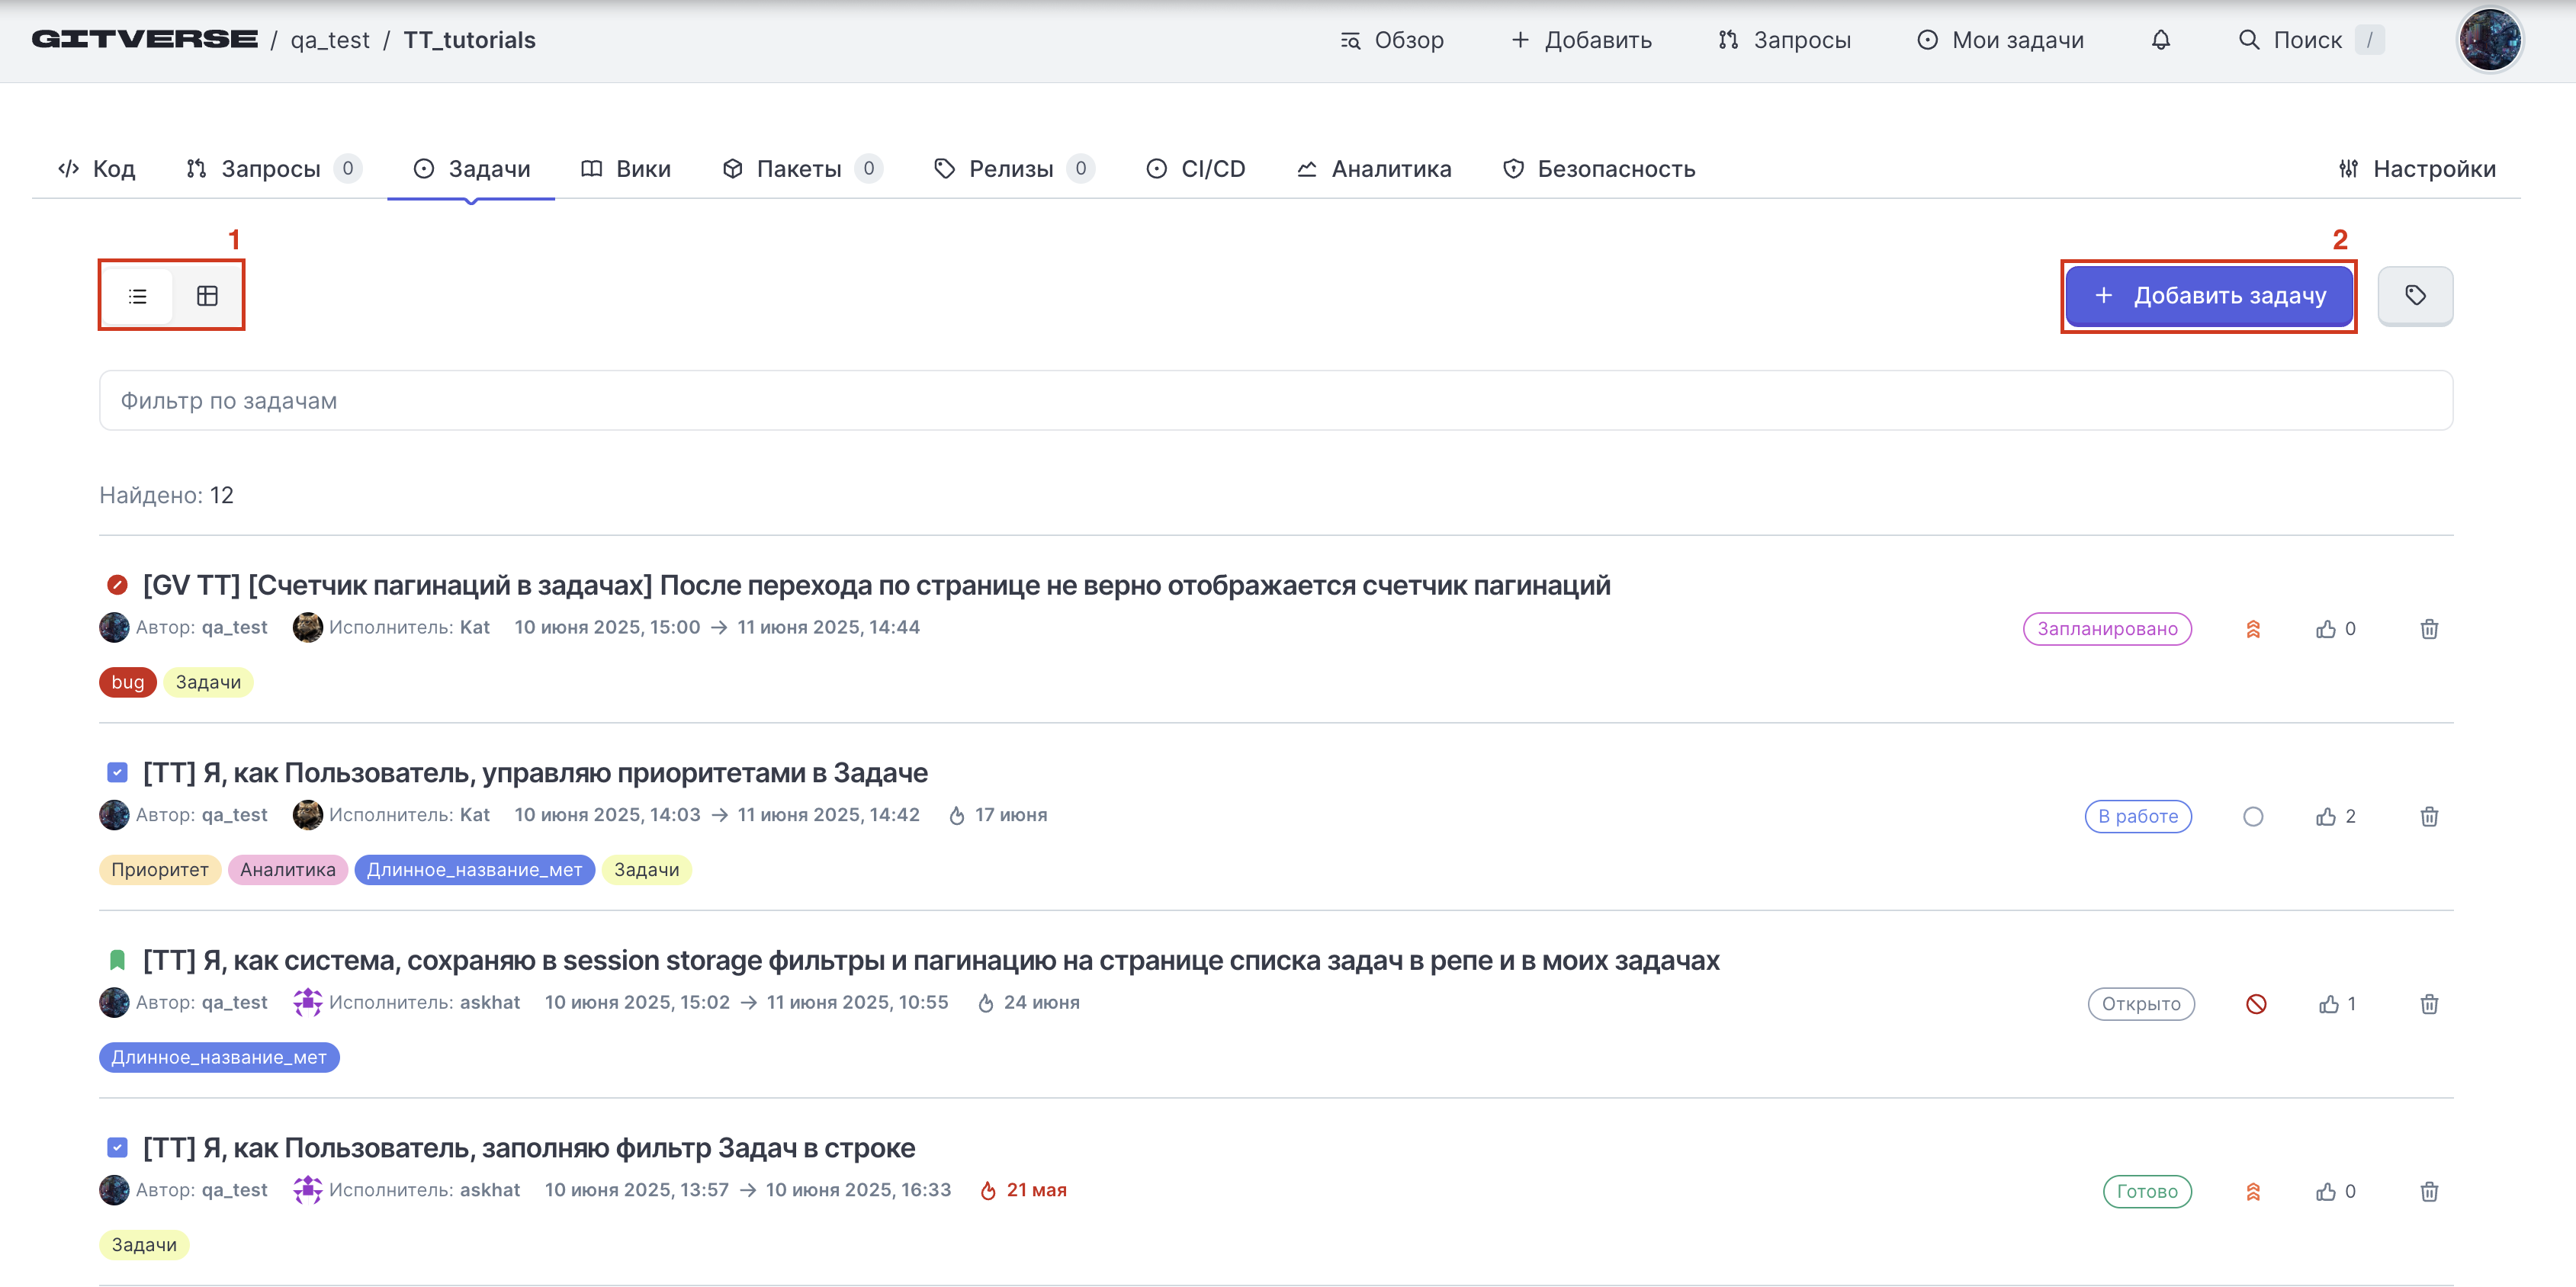Click the Найдено: 12 counter text

pos(166,495)
